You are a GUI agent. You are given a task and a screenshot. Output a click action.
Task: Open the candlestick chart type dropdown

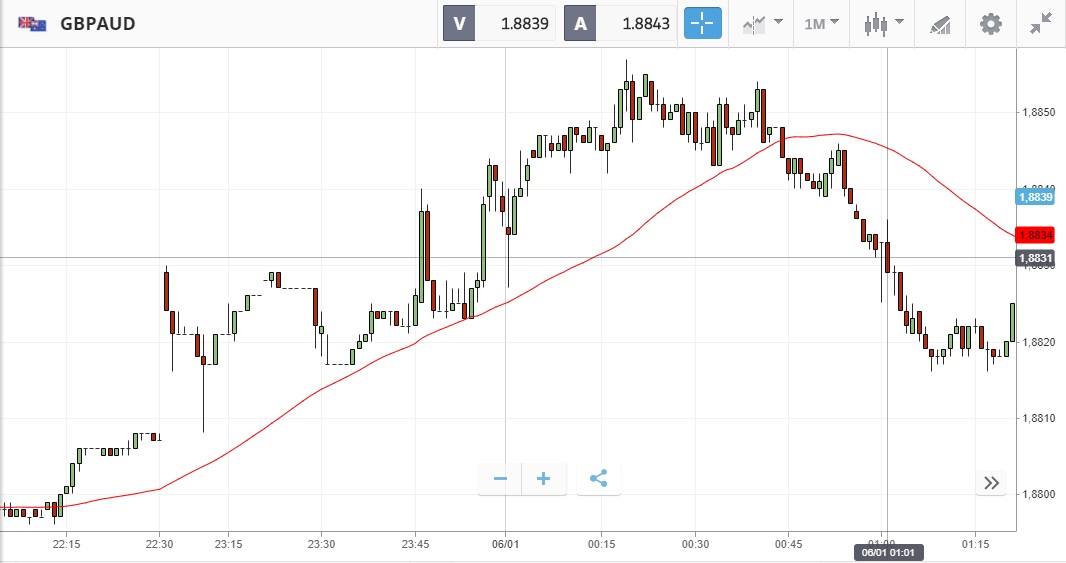[883, 23]
